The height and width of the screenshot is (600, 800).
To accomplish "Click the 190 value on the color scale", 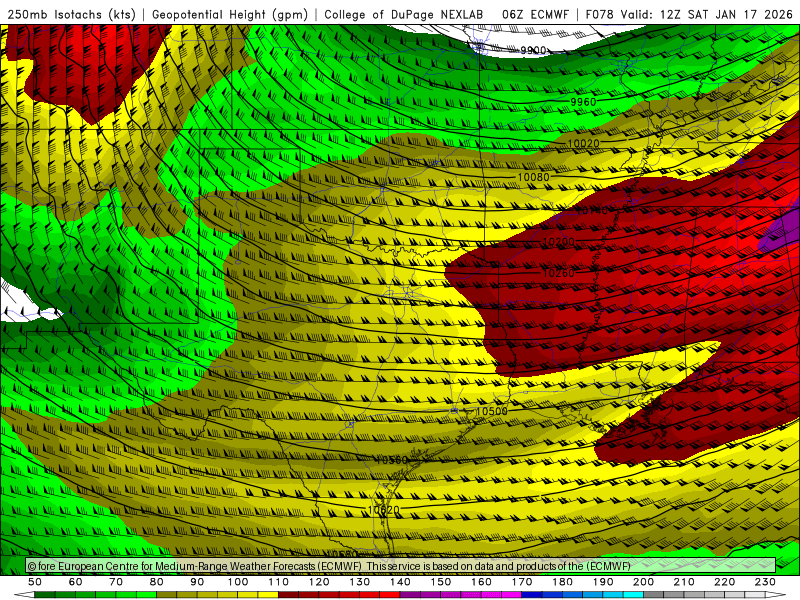I will pyautogui.click(x=603, y=582).
